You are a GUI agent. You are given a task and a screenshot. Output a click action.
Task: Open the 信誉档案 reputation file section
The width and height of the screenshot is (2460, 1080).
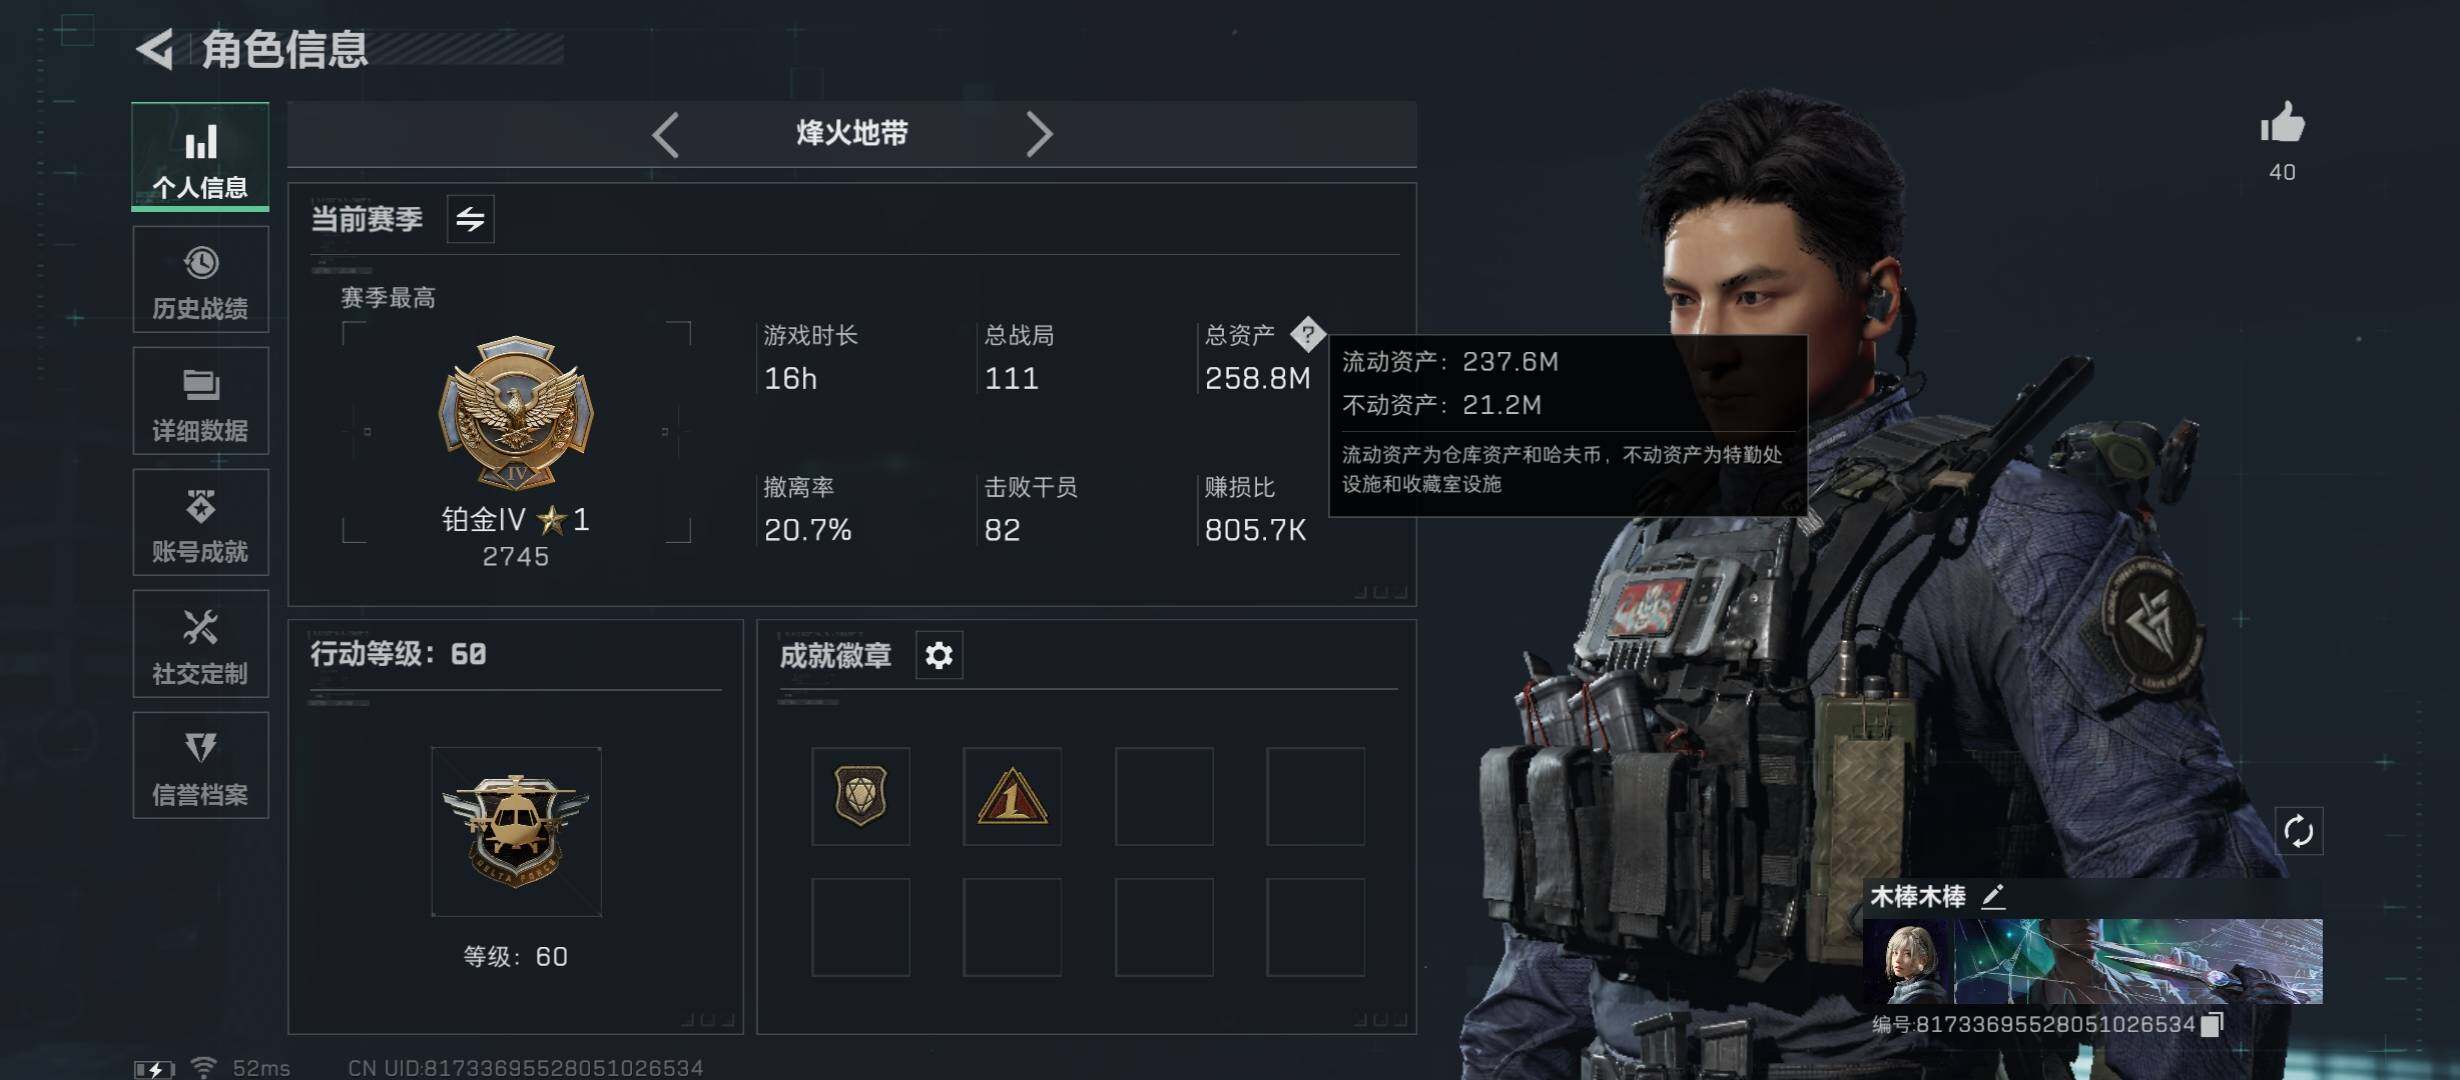[200, 766]
